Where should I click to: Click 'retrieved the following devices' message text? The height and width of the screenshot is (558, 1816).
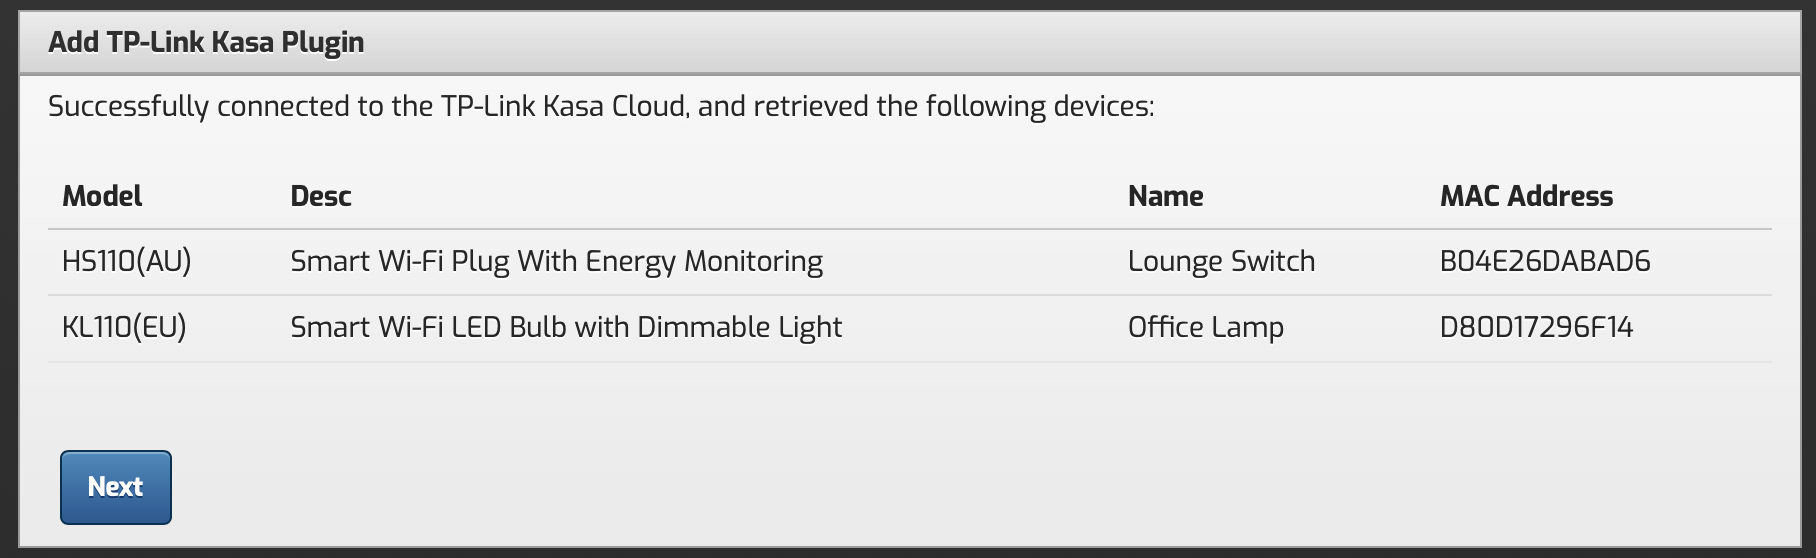pos(954,107)
